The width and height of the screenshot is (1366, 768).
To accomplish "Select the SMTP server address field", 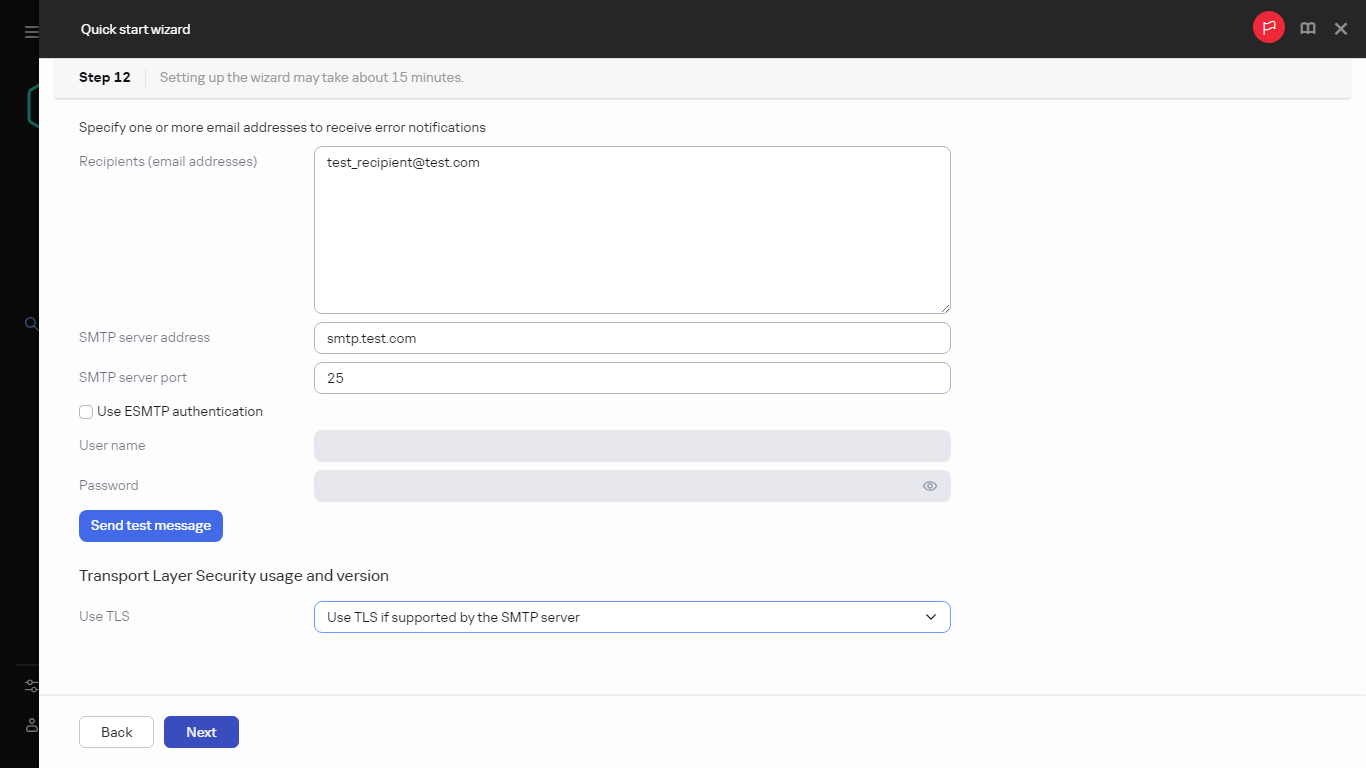I will [x=632, y=338].
